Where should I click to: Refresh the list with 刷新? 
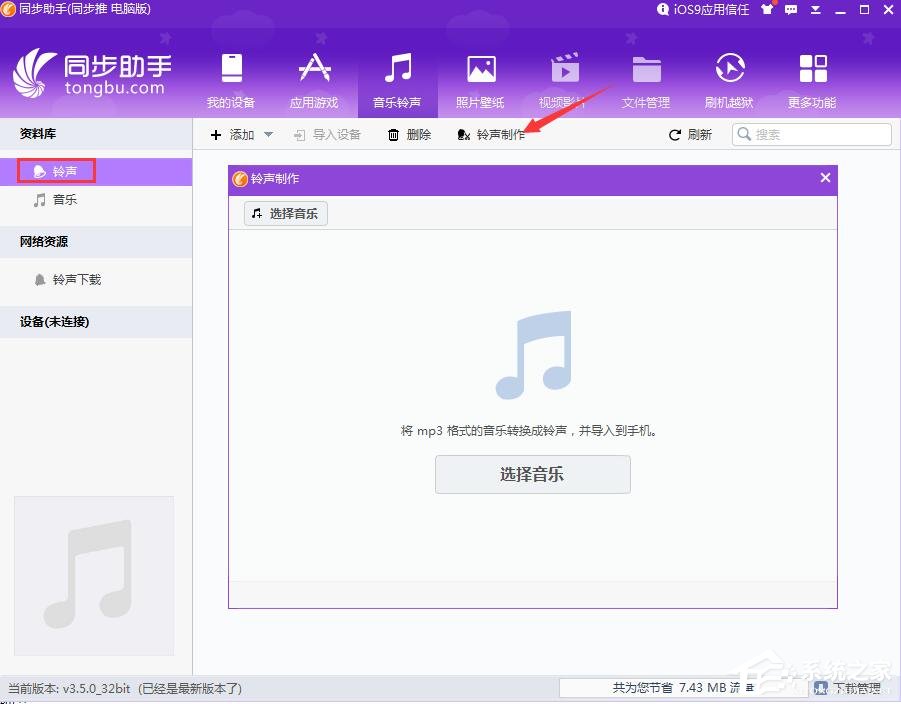coord(690,134)
